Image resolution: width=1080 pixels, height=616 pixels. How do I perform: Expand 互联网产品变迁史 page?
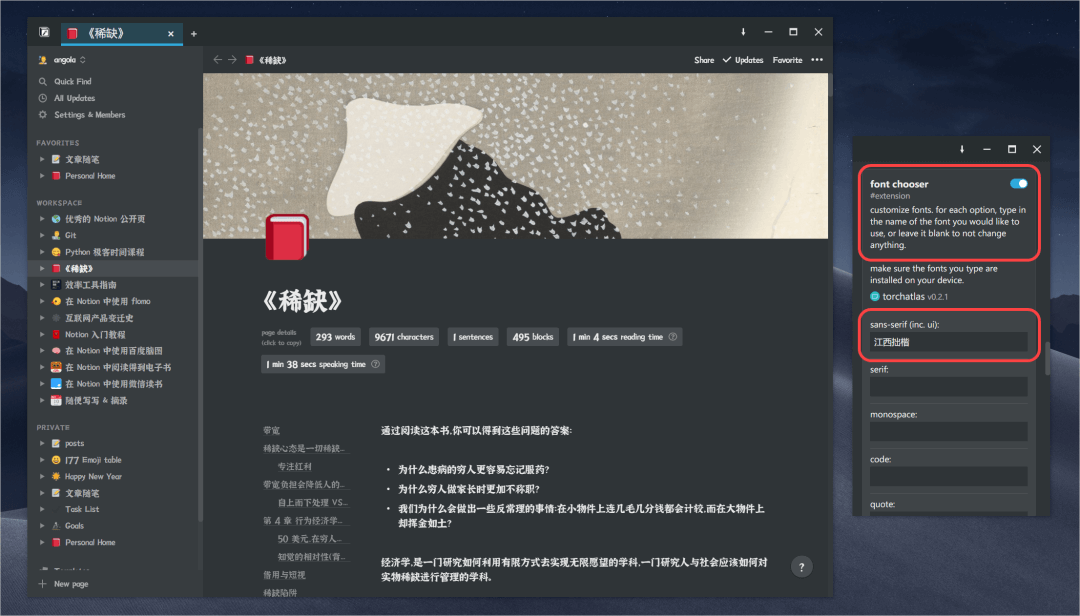click(x=42, y=318)
